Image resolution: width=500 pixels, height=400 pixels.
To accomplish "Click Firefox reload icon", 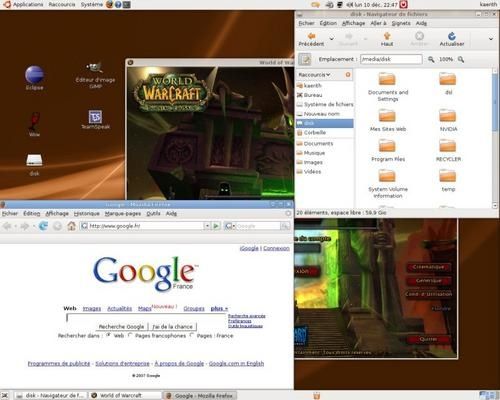I will (x=43, y=226).
